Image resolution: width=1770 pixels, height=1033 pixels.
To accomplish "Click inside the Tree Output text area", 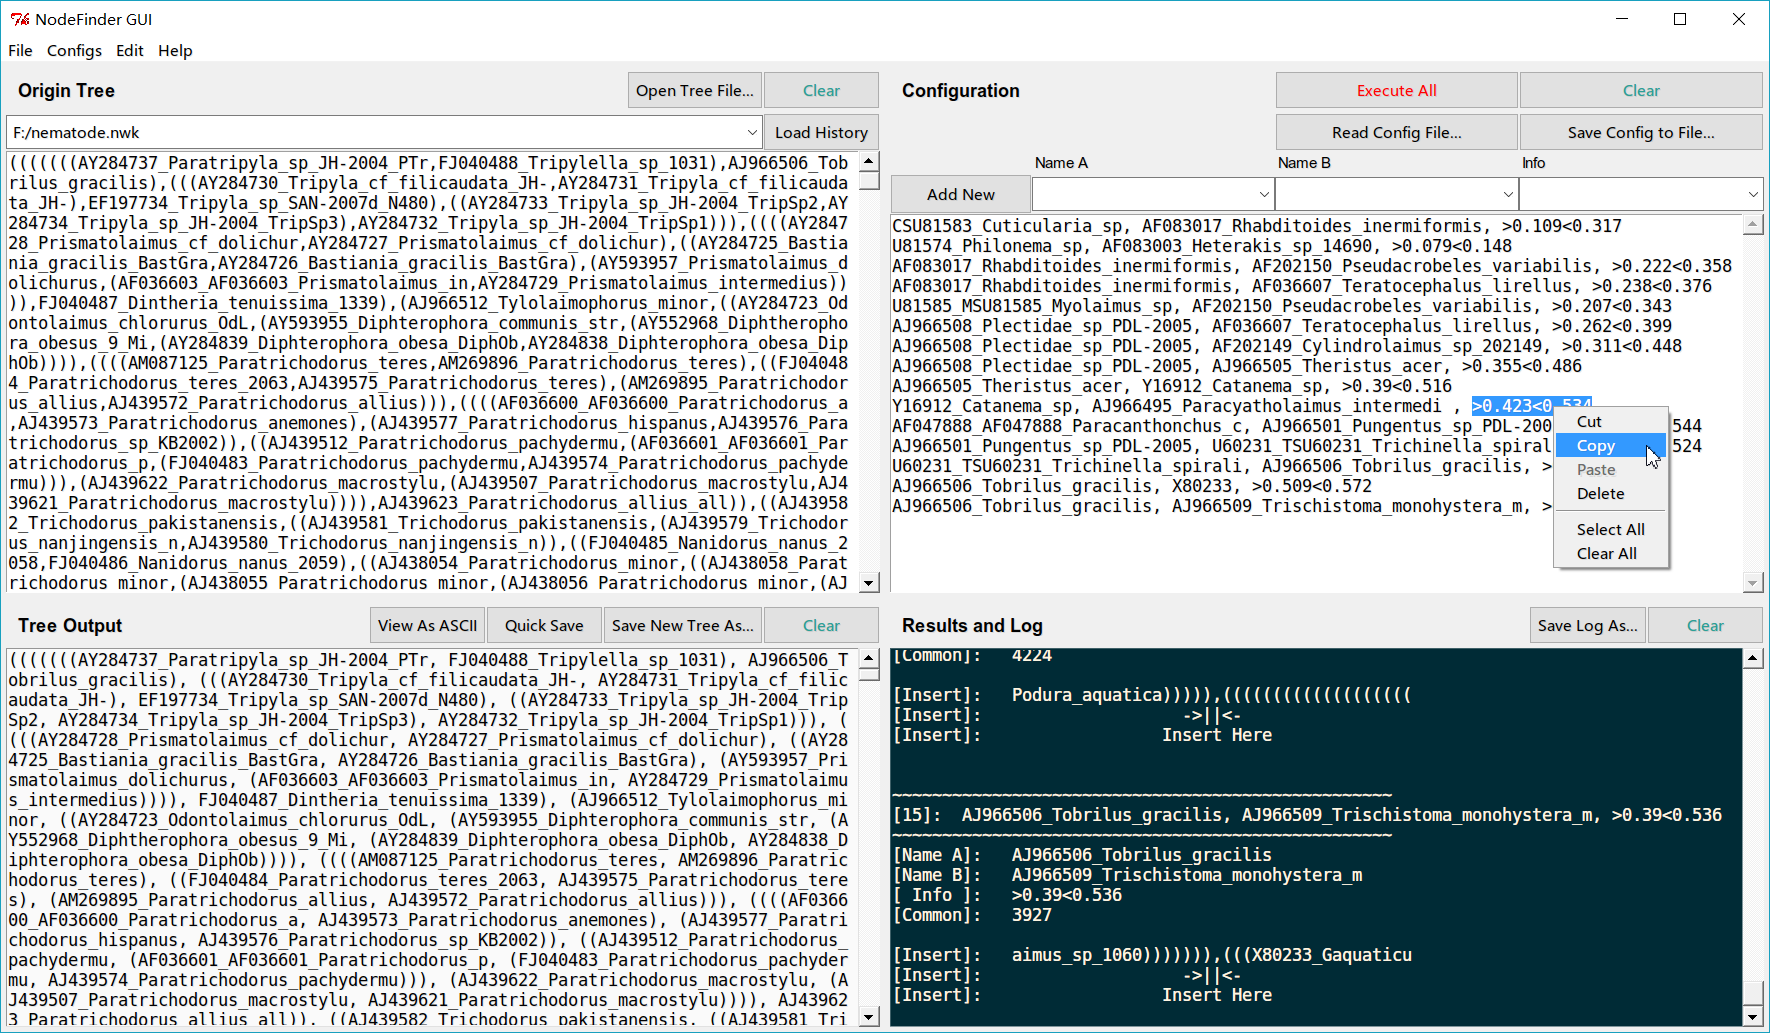I will coord(430,838).
